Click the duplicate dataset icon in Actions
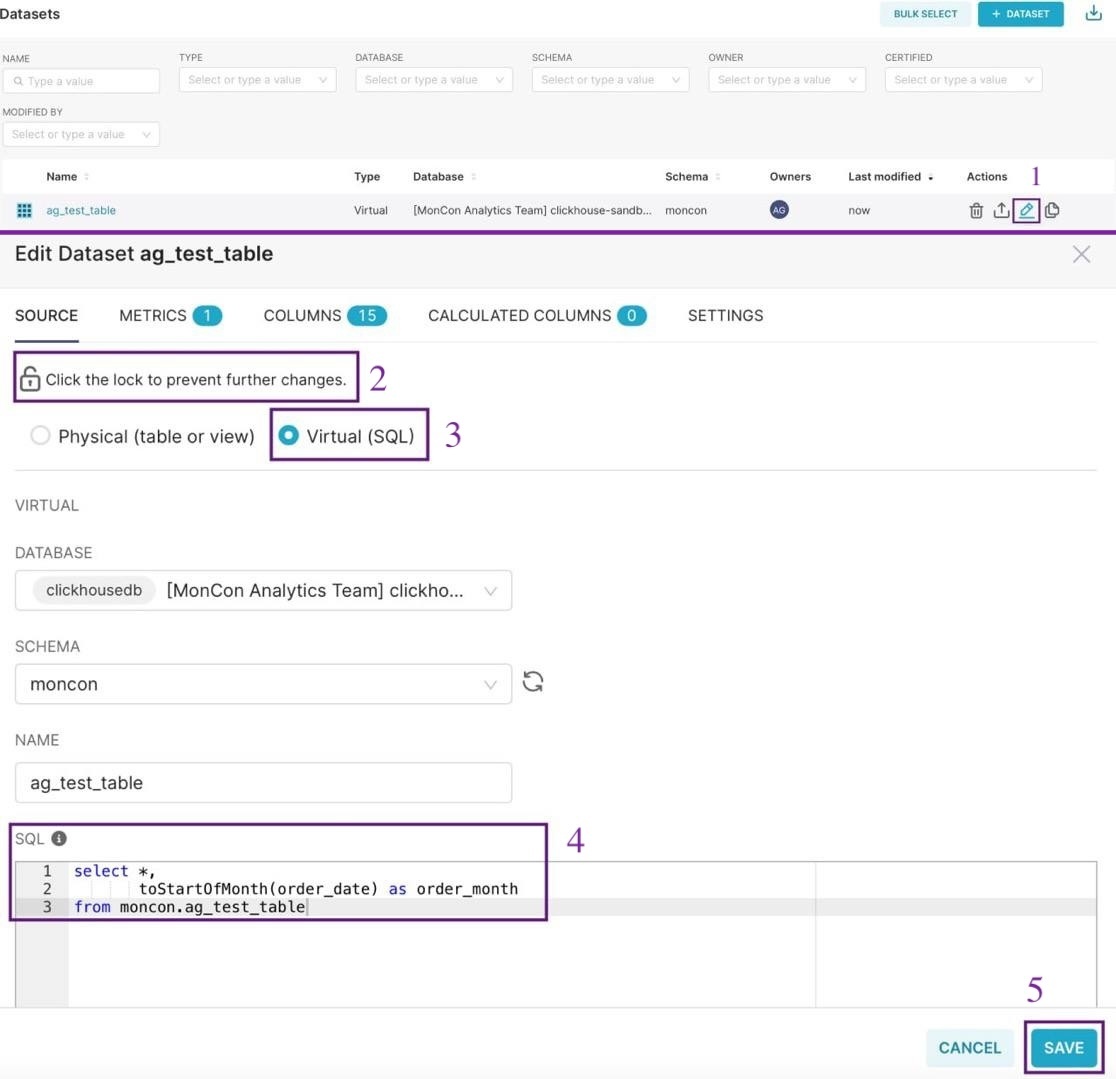 coord(1052,210)
